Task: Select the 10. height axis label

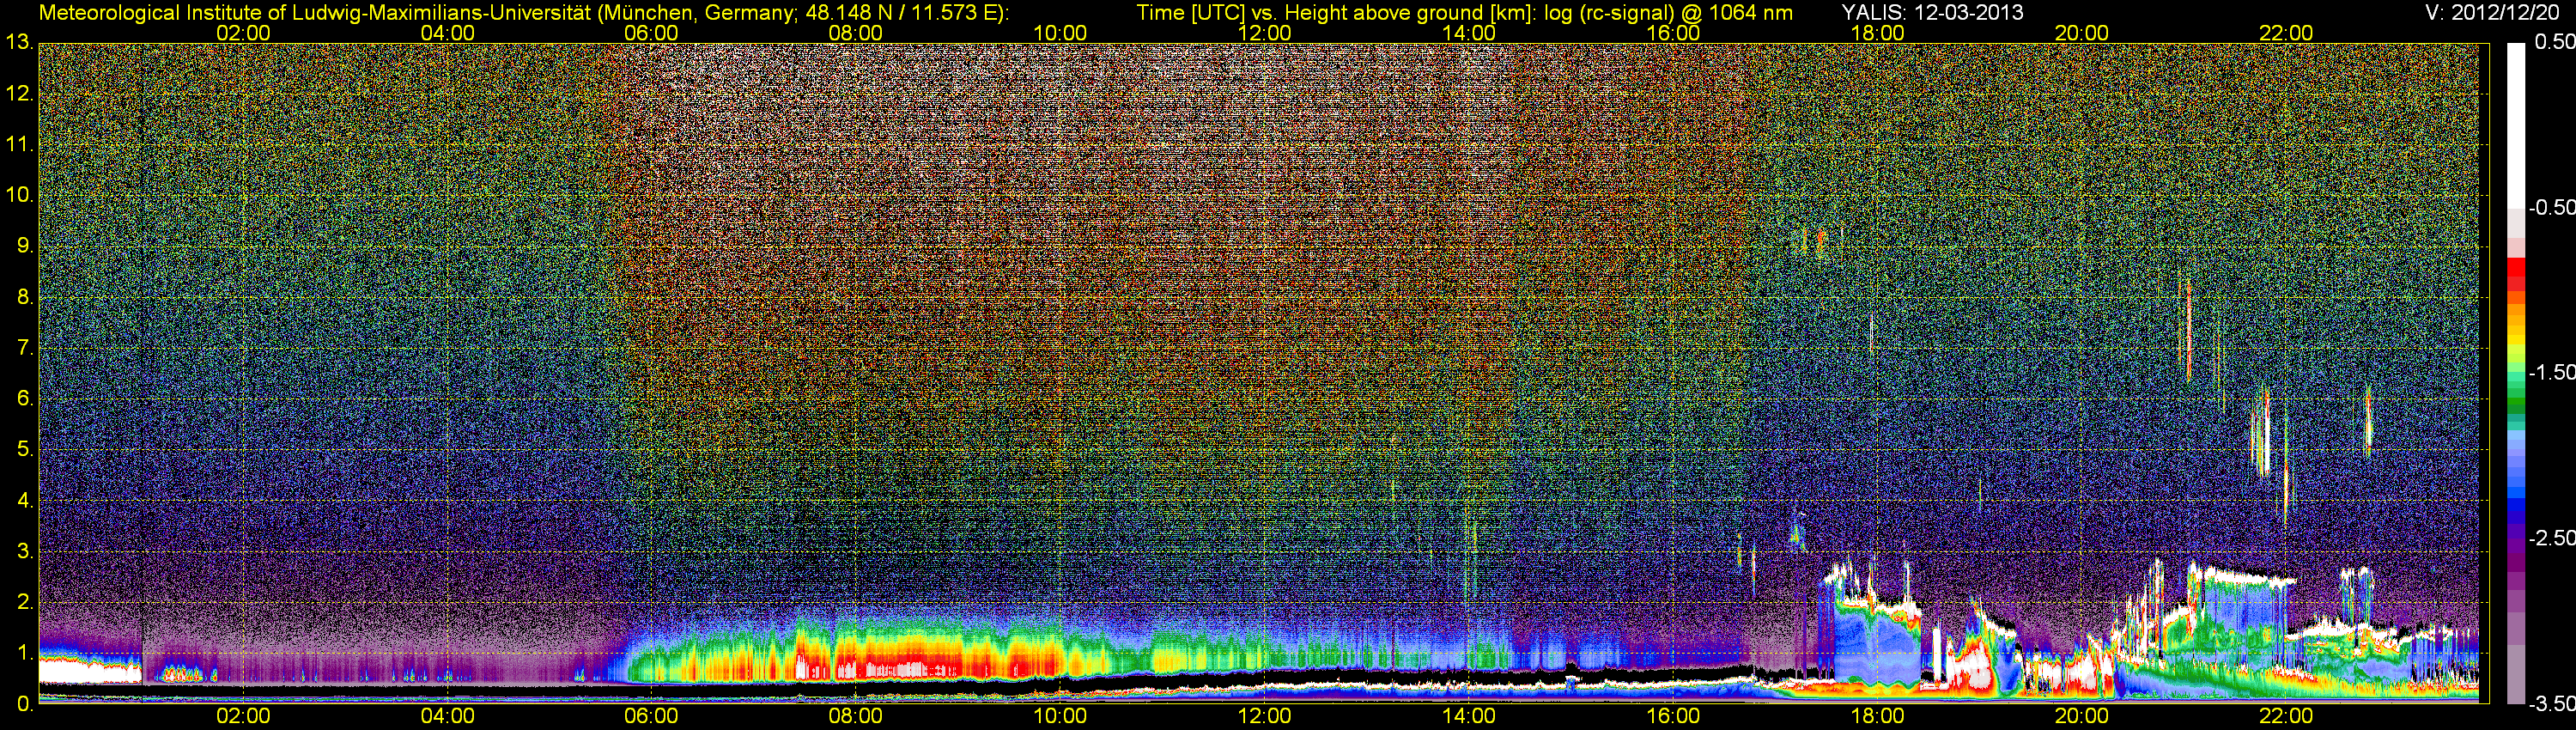Action: click(x=20, y=195)
